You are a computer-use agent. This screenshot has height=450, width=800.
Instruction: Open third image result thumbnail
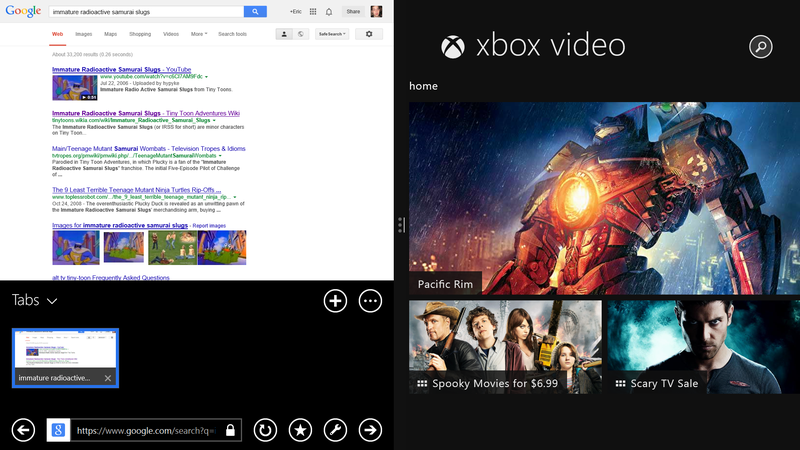coord(172,247)
